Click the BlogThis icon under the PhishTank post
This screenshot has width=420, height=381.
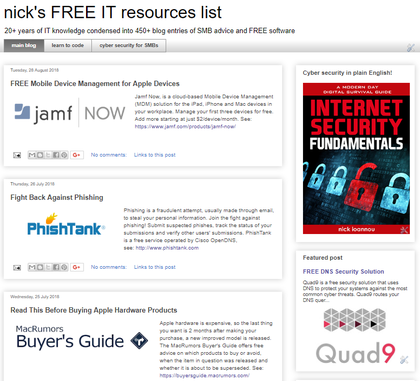40,267
